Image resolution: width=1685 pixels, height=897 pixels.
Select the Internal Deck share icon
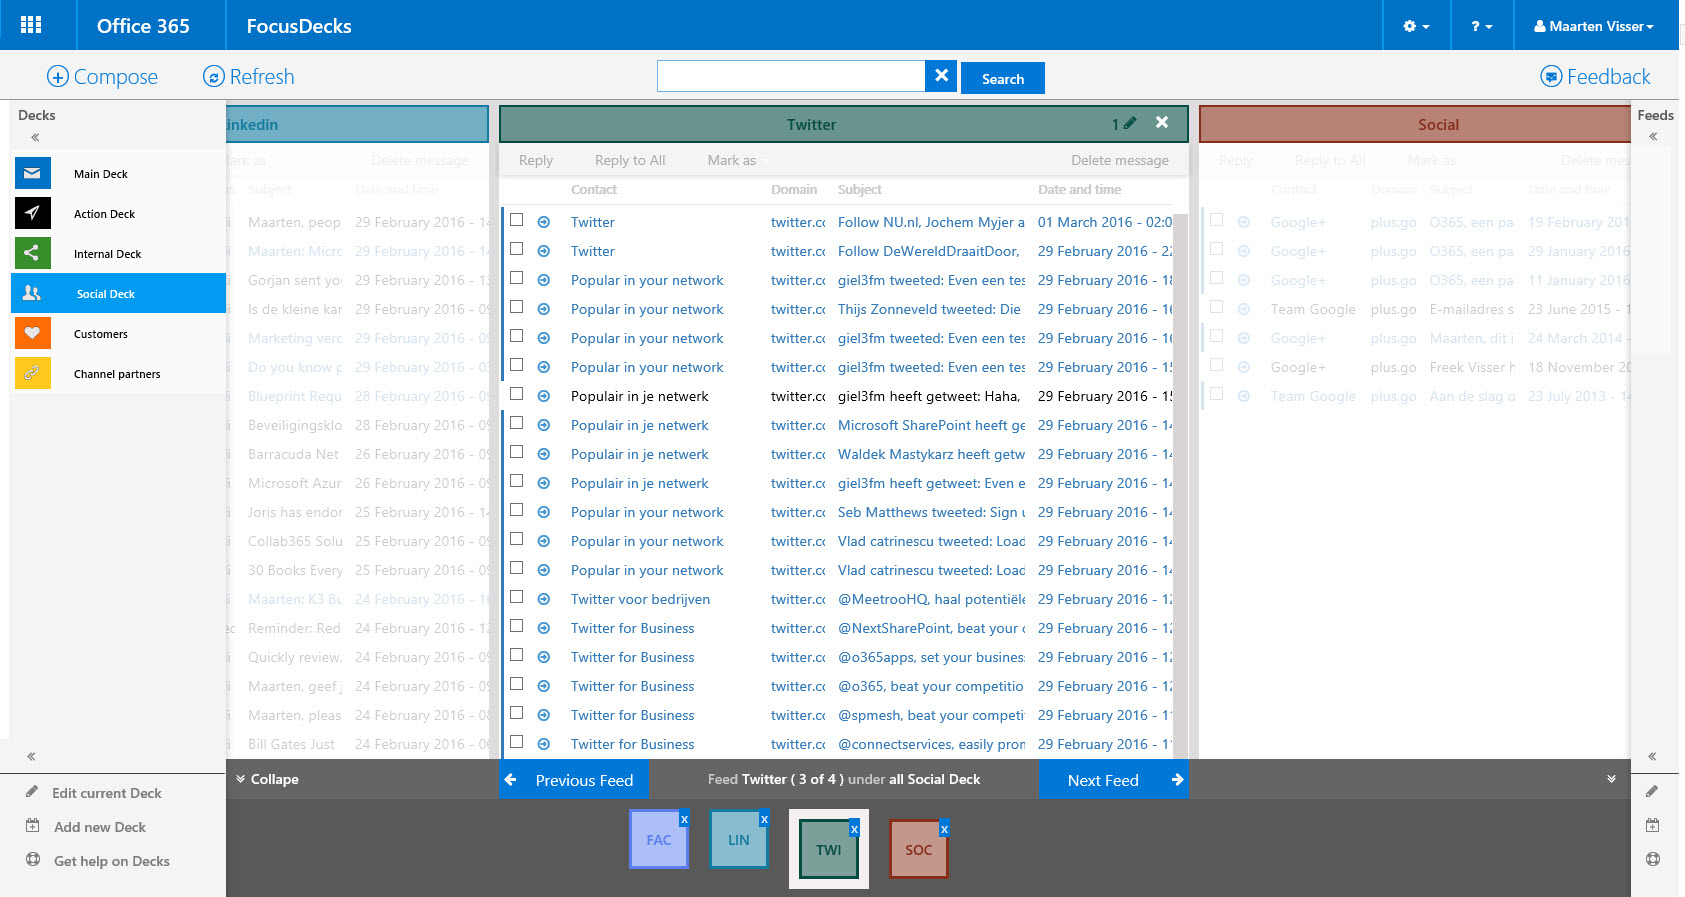click(32, 253)
